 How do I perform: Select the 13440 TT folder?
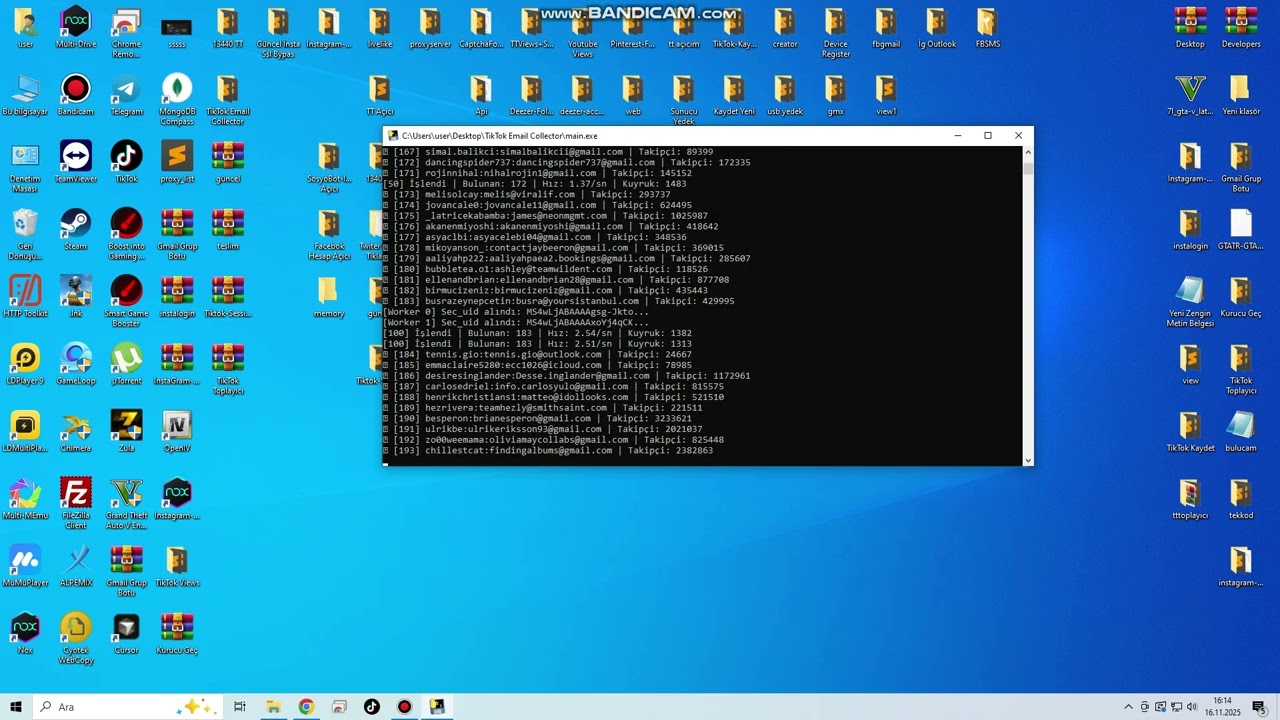pos(228,29)
